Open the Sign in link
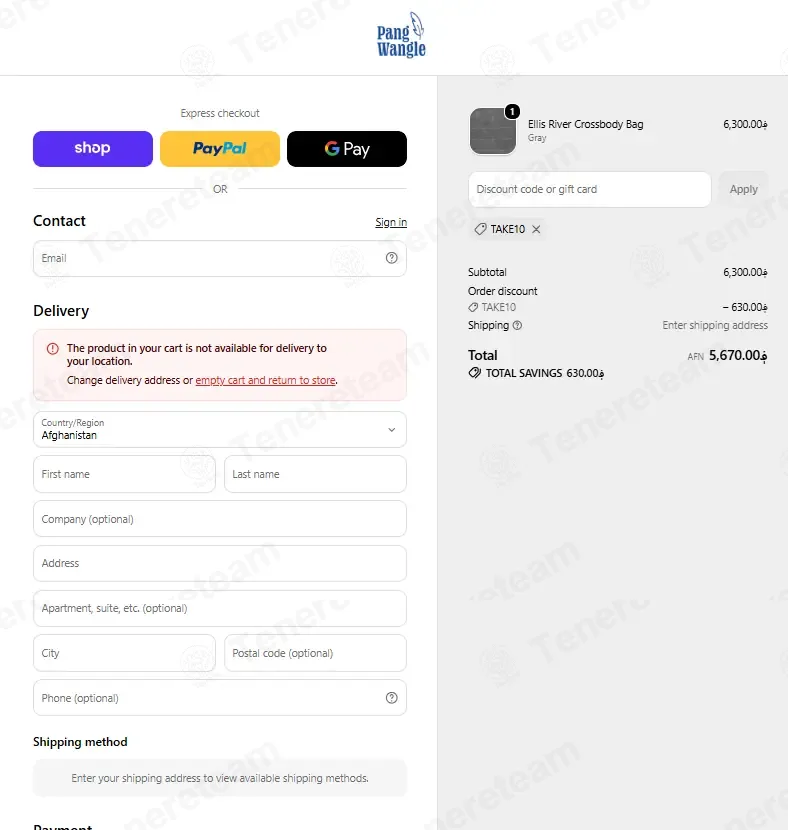Viewport: 788px width, 830px height. pyautogui.click(x=391, y=222)
